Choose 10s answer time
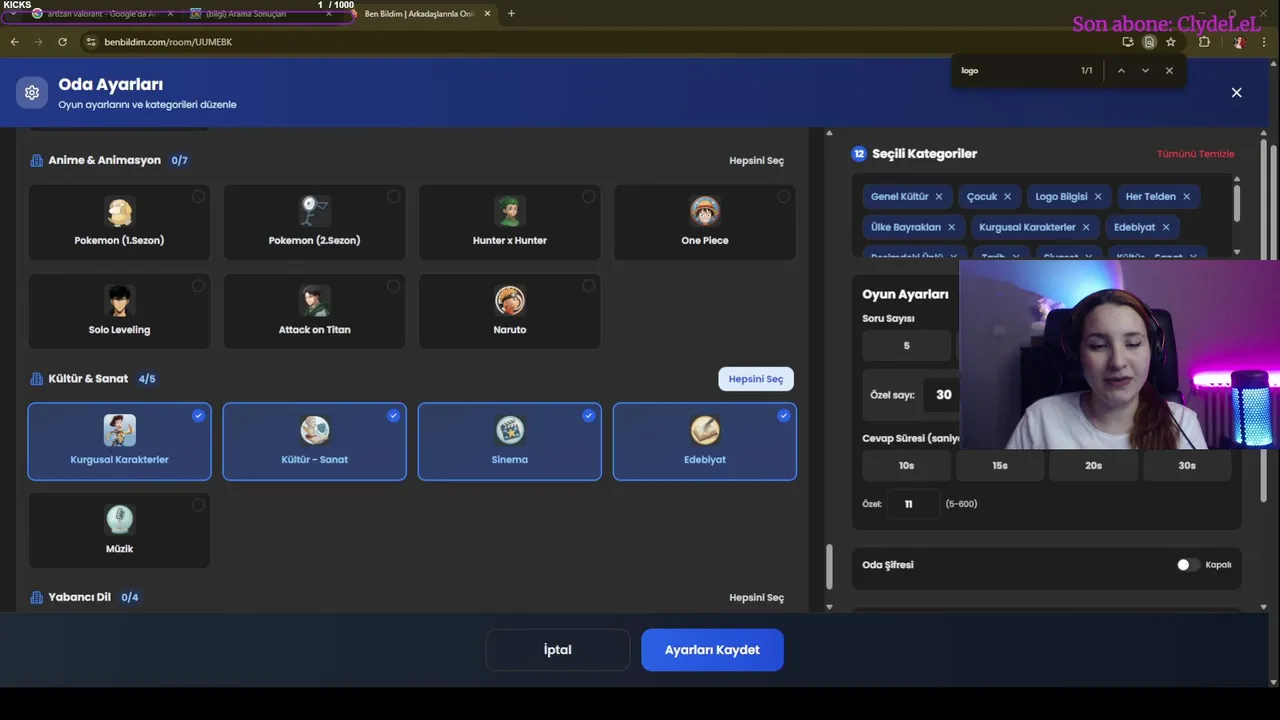Viewport: 1280px width, 720px height. [x=906, y=465]
